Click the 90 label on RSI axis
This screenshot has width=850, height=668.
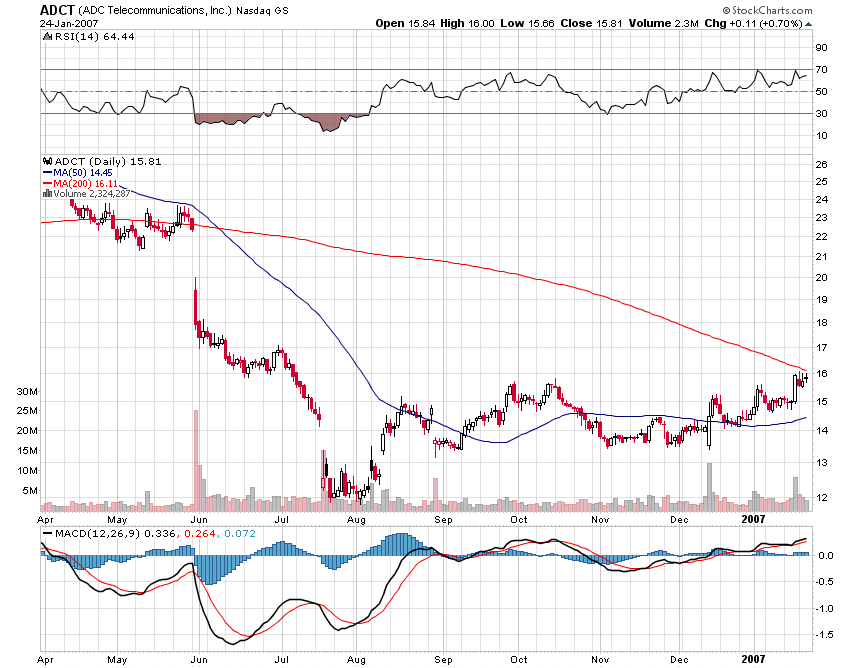[x=821, y=48]
